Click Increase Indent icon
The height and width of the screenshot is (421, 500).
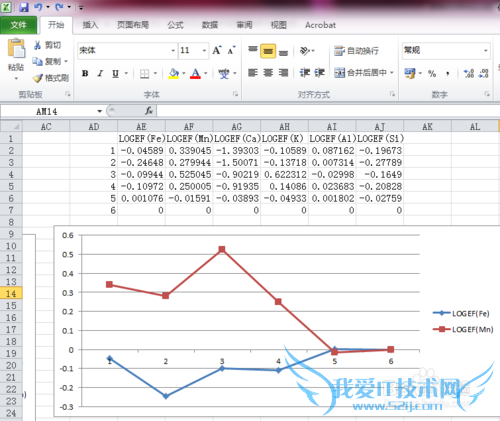click(x=320, y=73)
